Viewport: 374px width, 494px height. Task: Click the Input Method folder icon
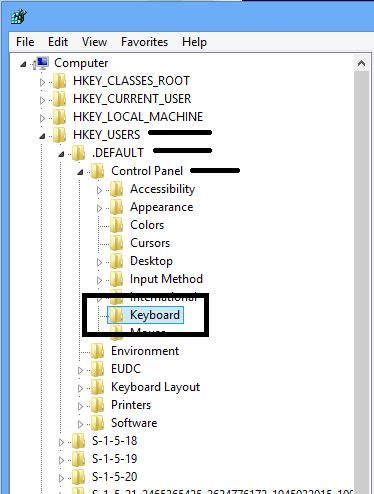116,279
